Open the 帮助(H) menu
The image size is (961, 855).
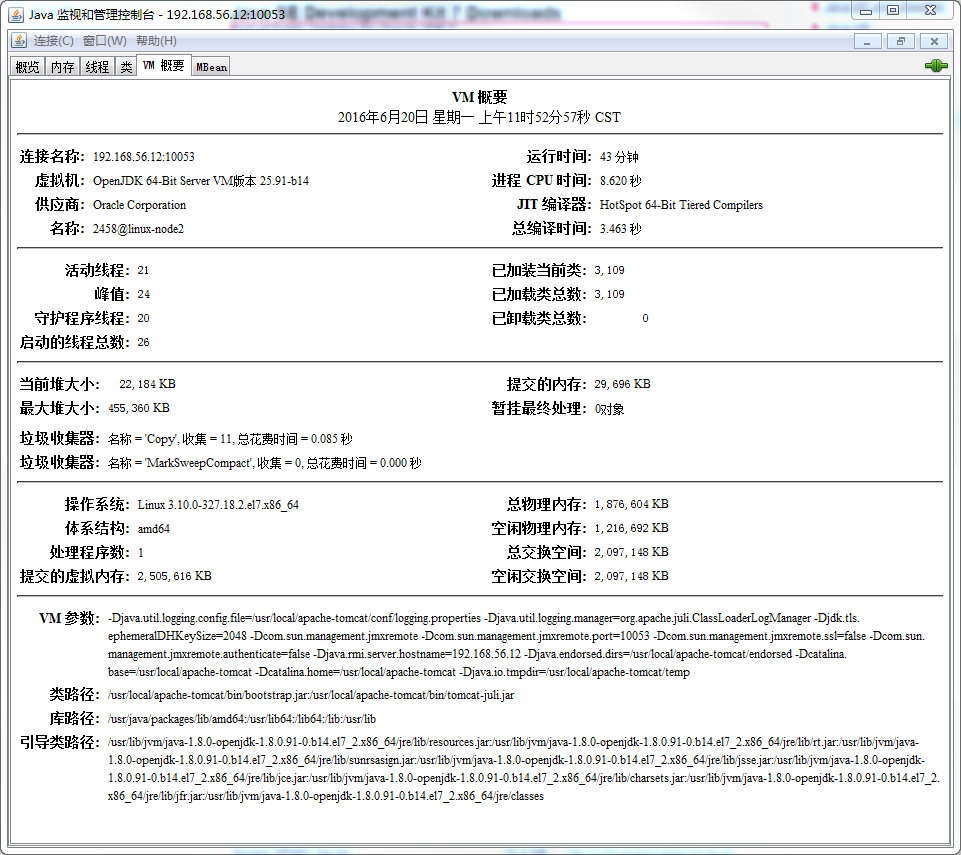[156, 41]
